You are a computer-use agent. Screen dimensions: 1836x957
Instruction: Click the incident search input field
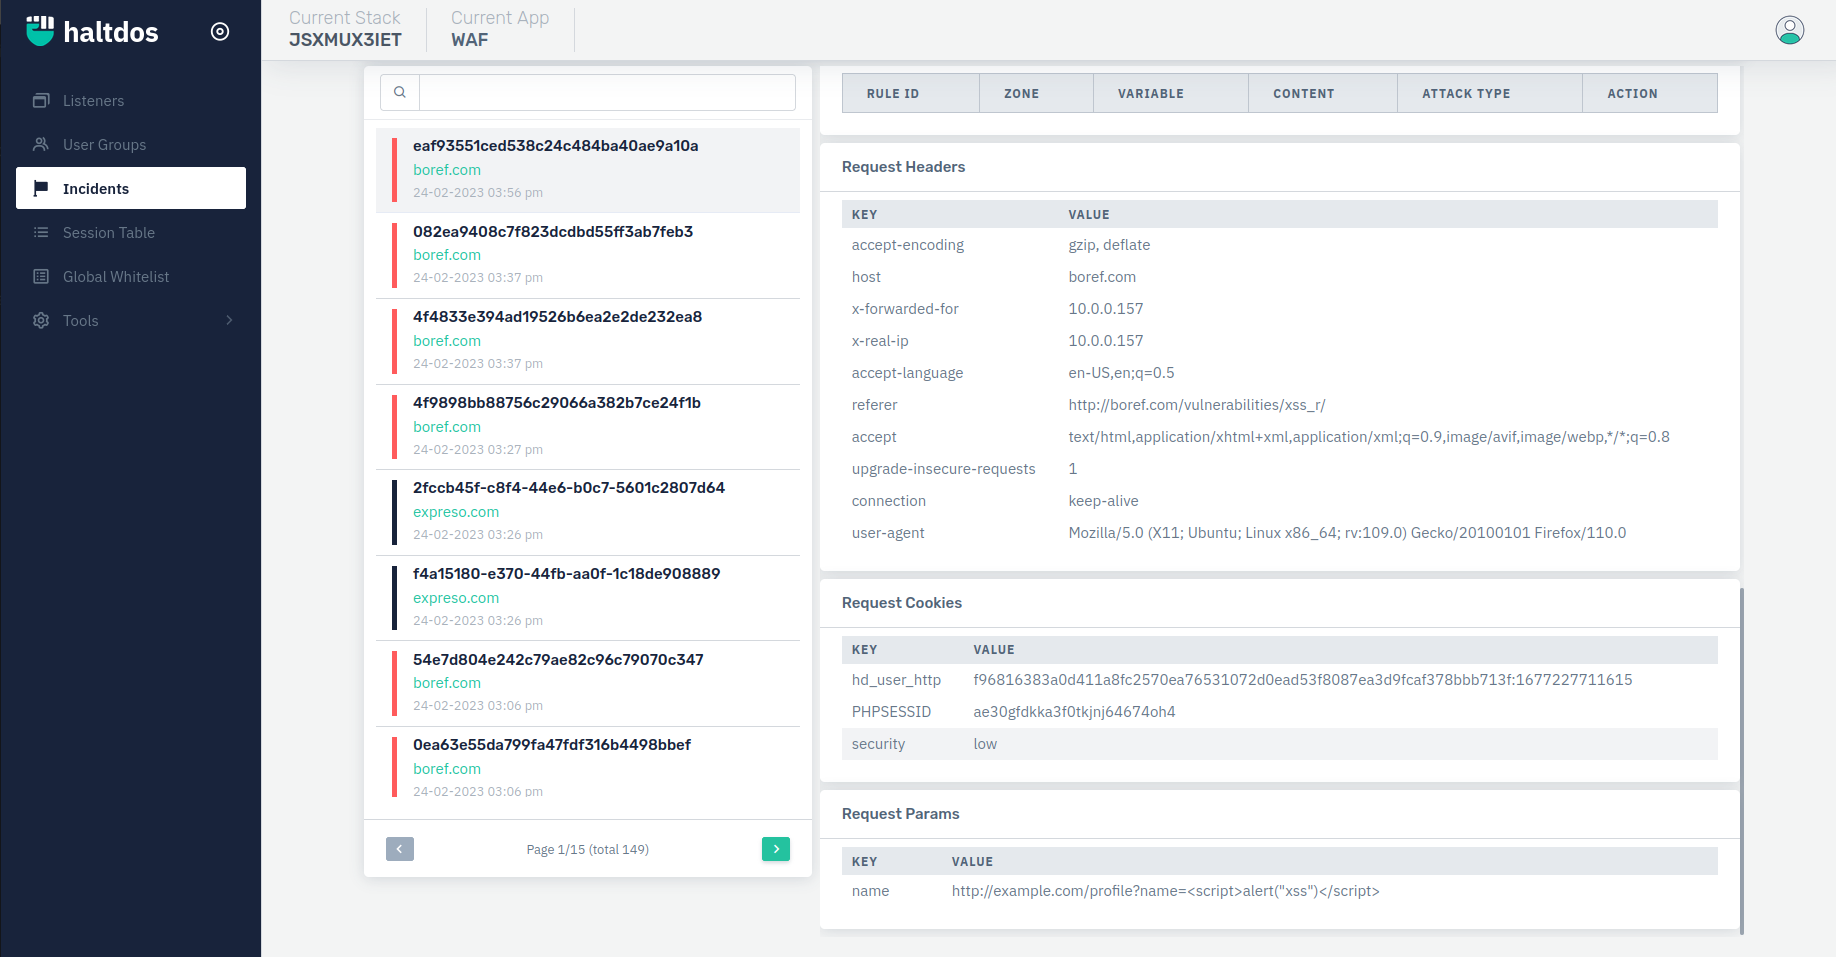[x=607, y=92]
